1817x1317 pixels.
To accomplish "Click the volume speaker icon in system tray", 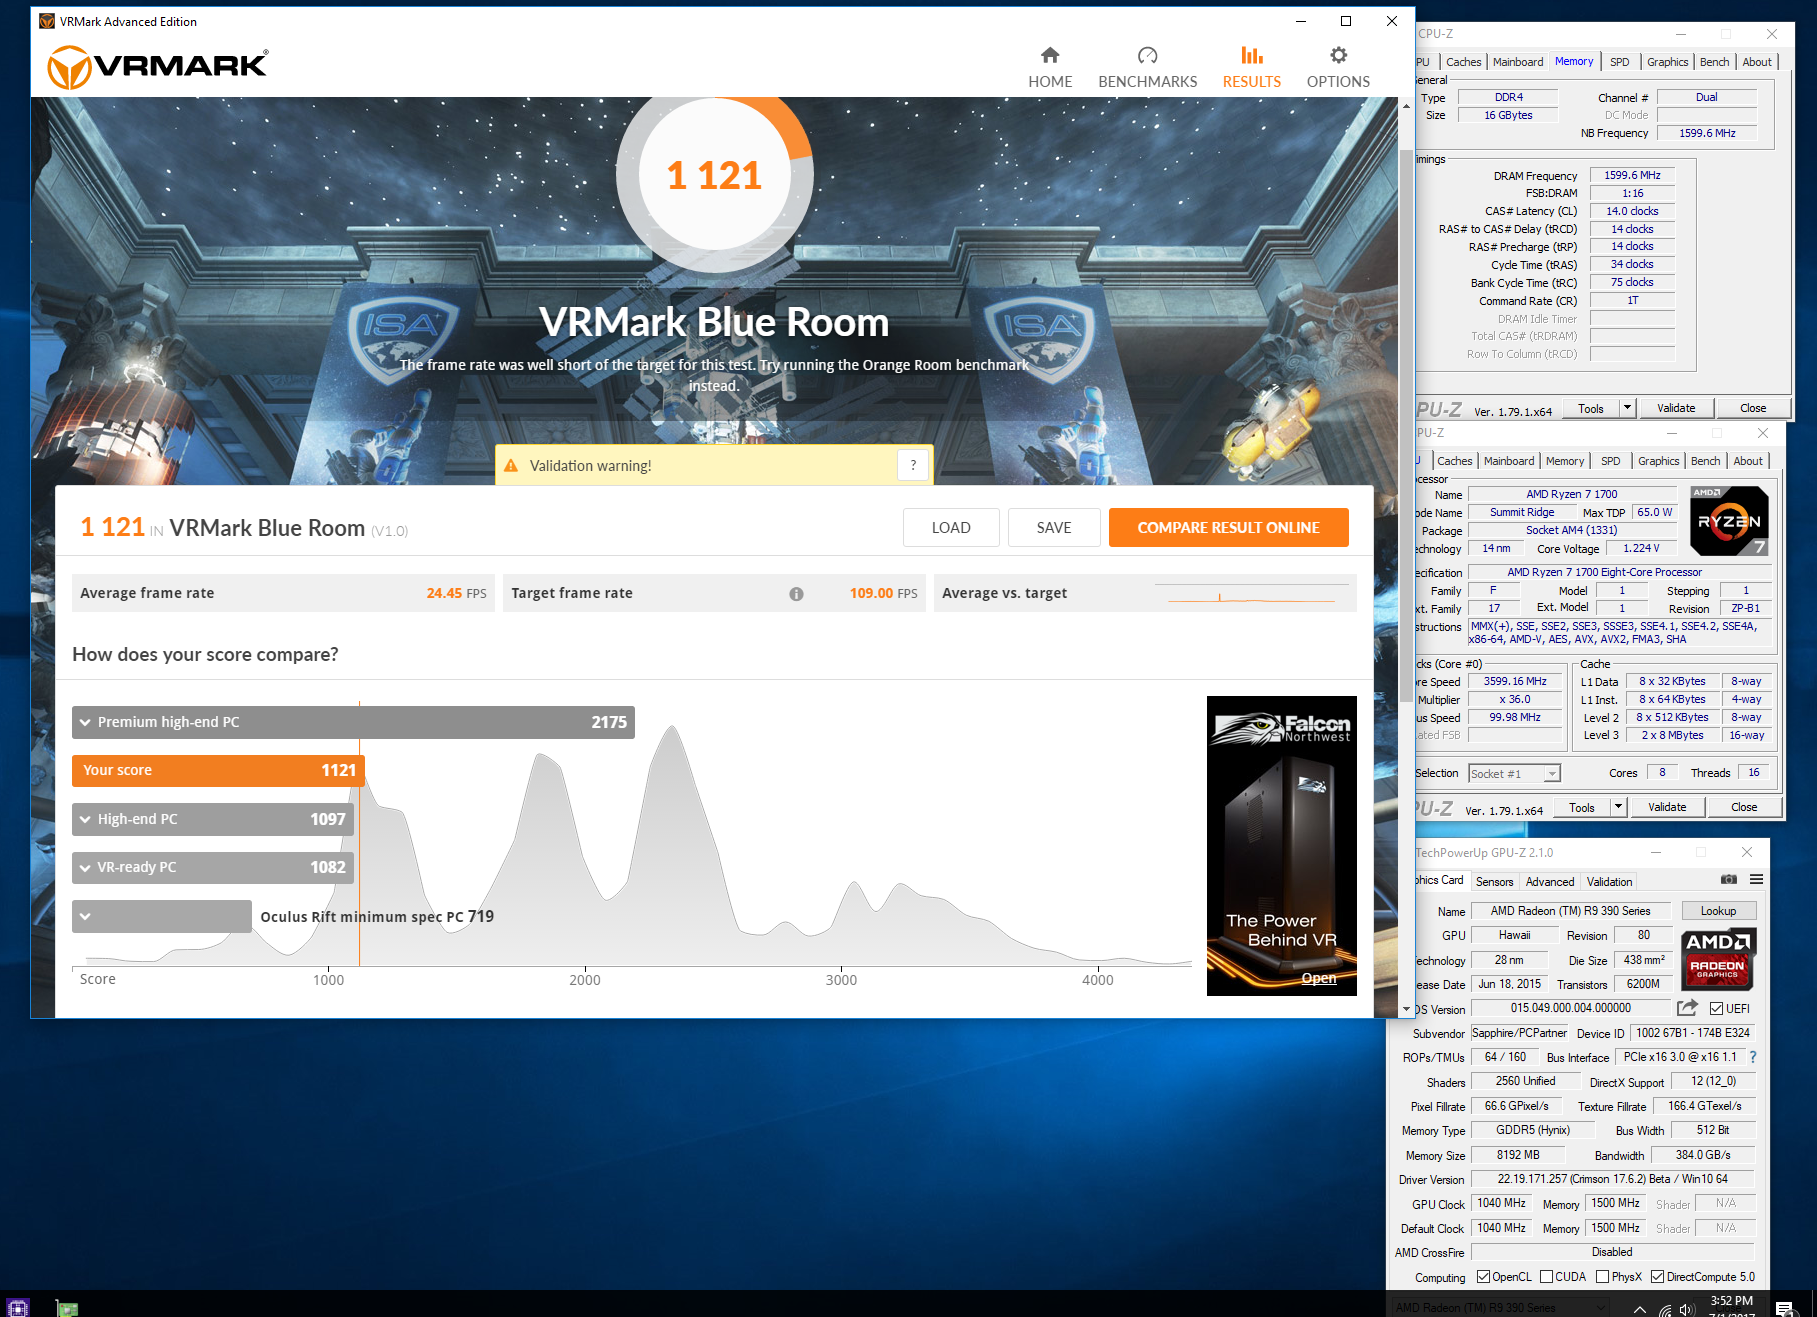I will pos(1688,1309).
